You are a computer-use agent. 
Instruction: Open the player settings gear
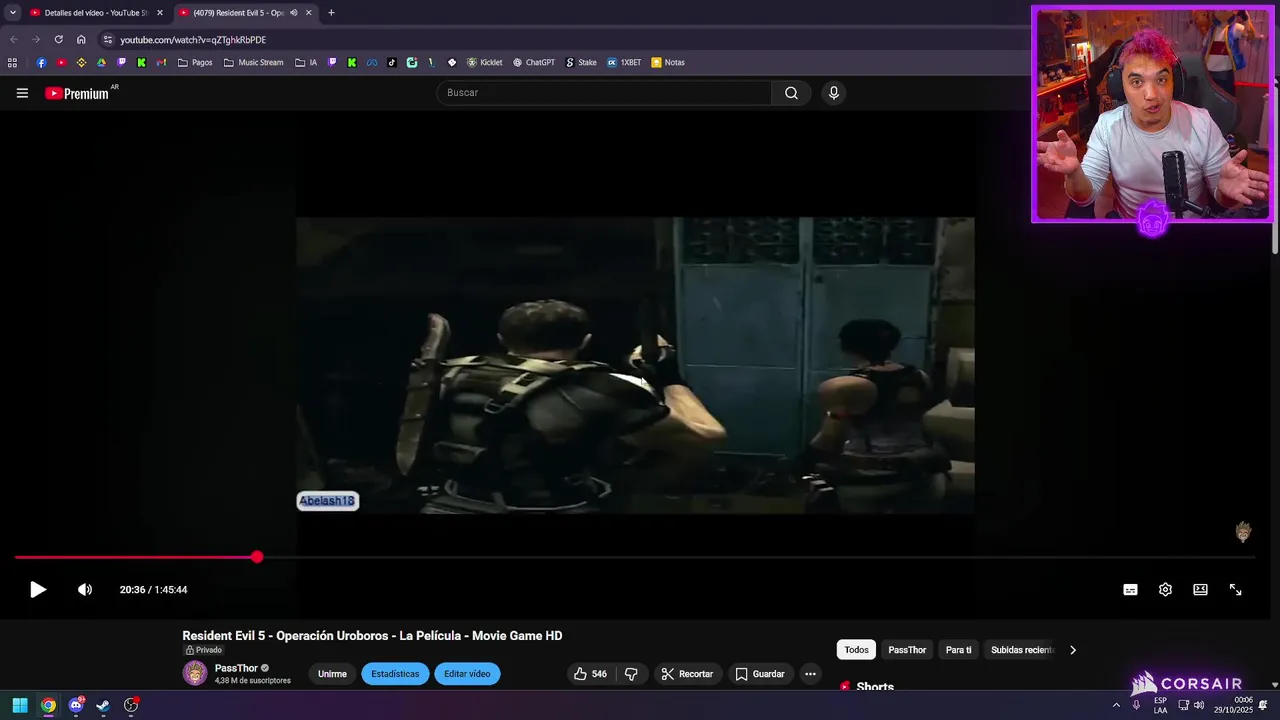[1165, 590]
